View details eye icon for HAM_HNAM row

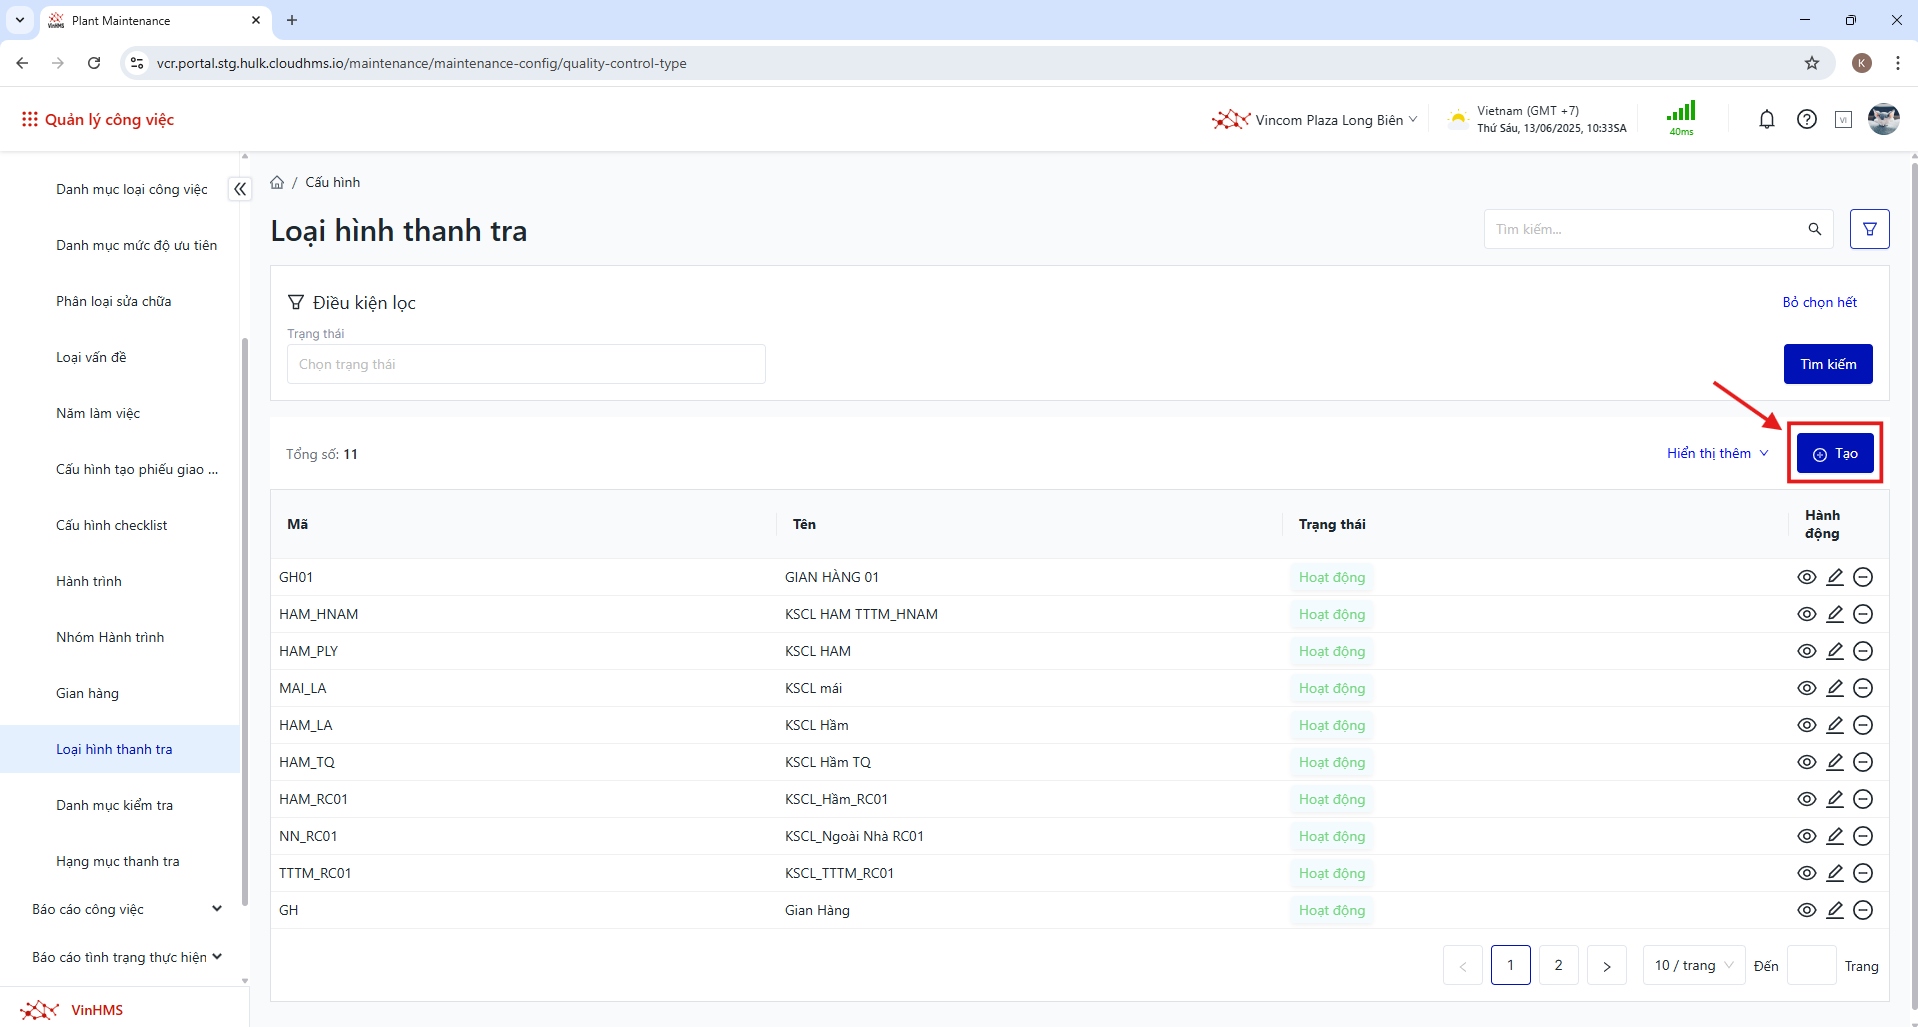1806,614
